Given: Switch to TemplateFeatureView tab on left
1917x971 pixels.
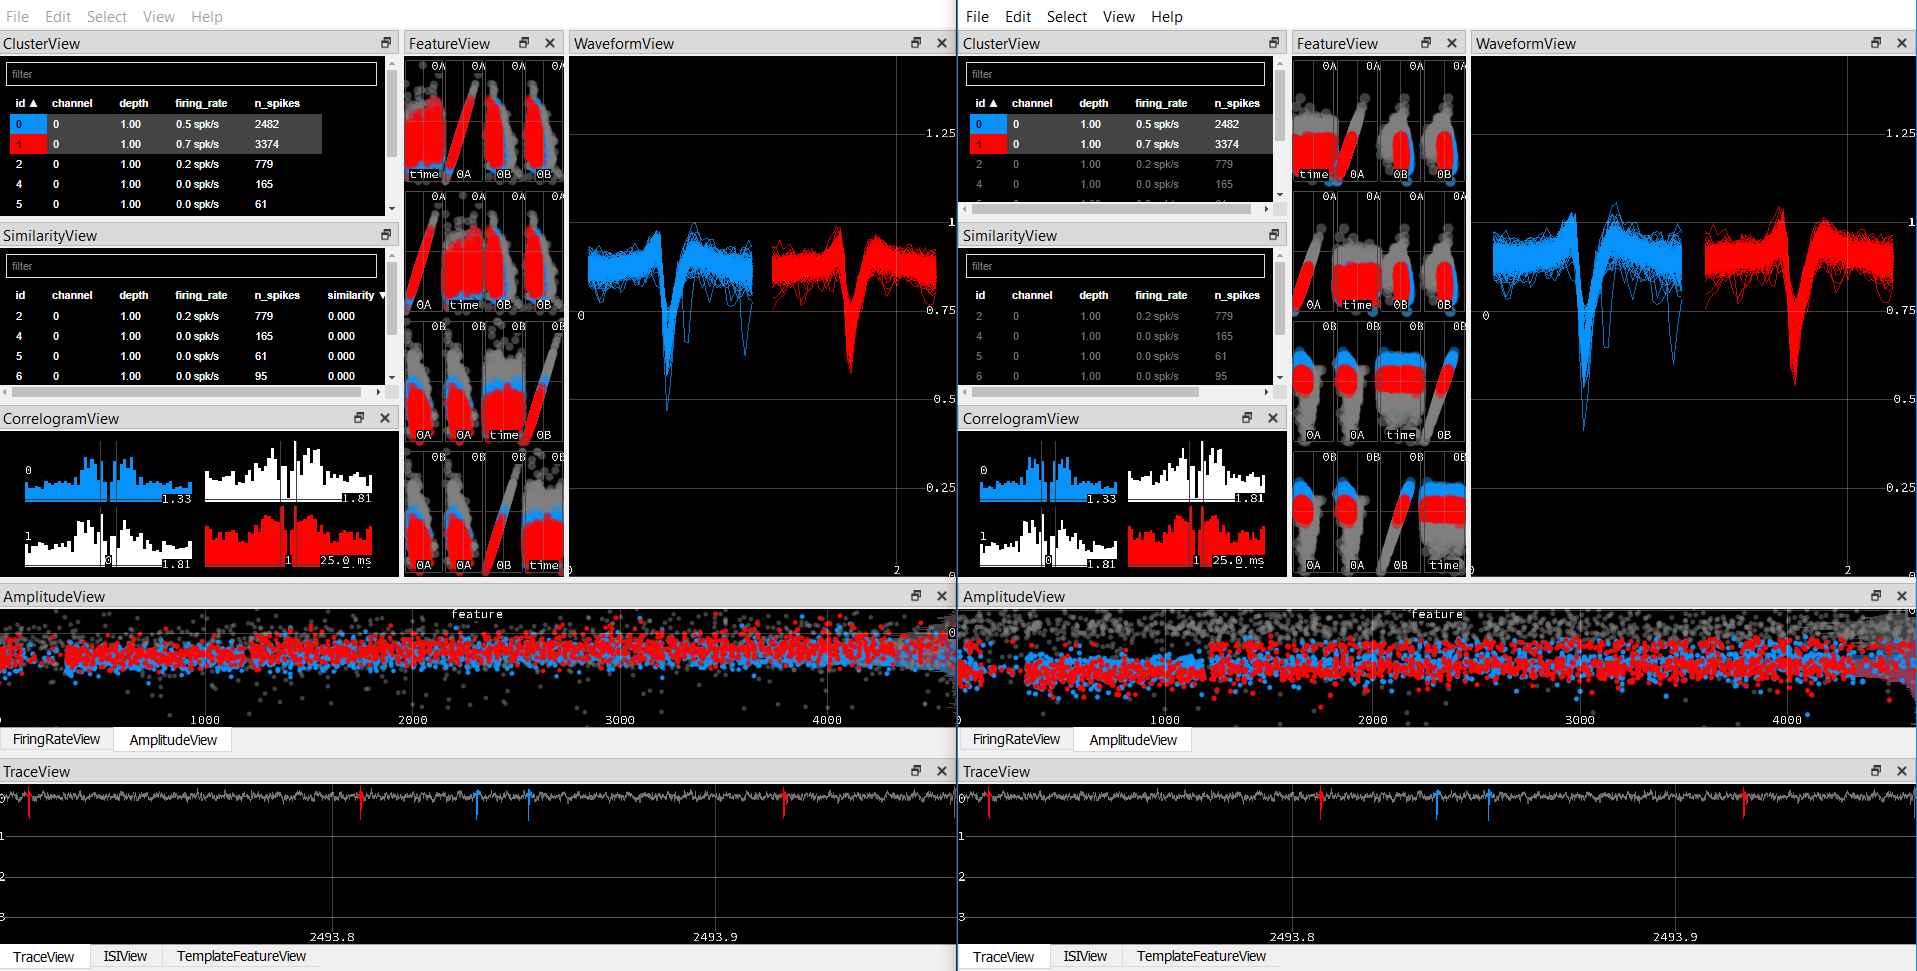Looking at the screenshot, I should [241, 956].
